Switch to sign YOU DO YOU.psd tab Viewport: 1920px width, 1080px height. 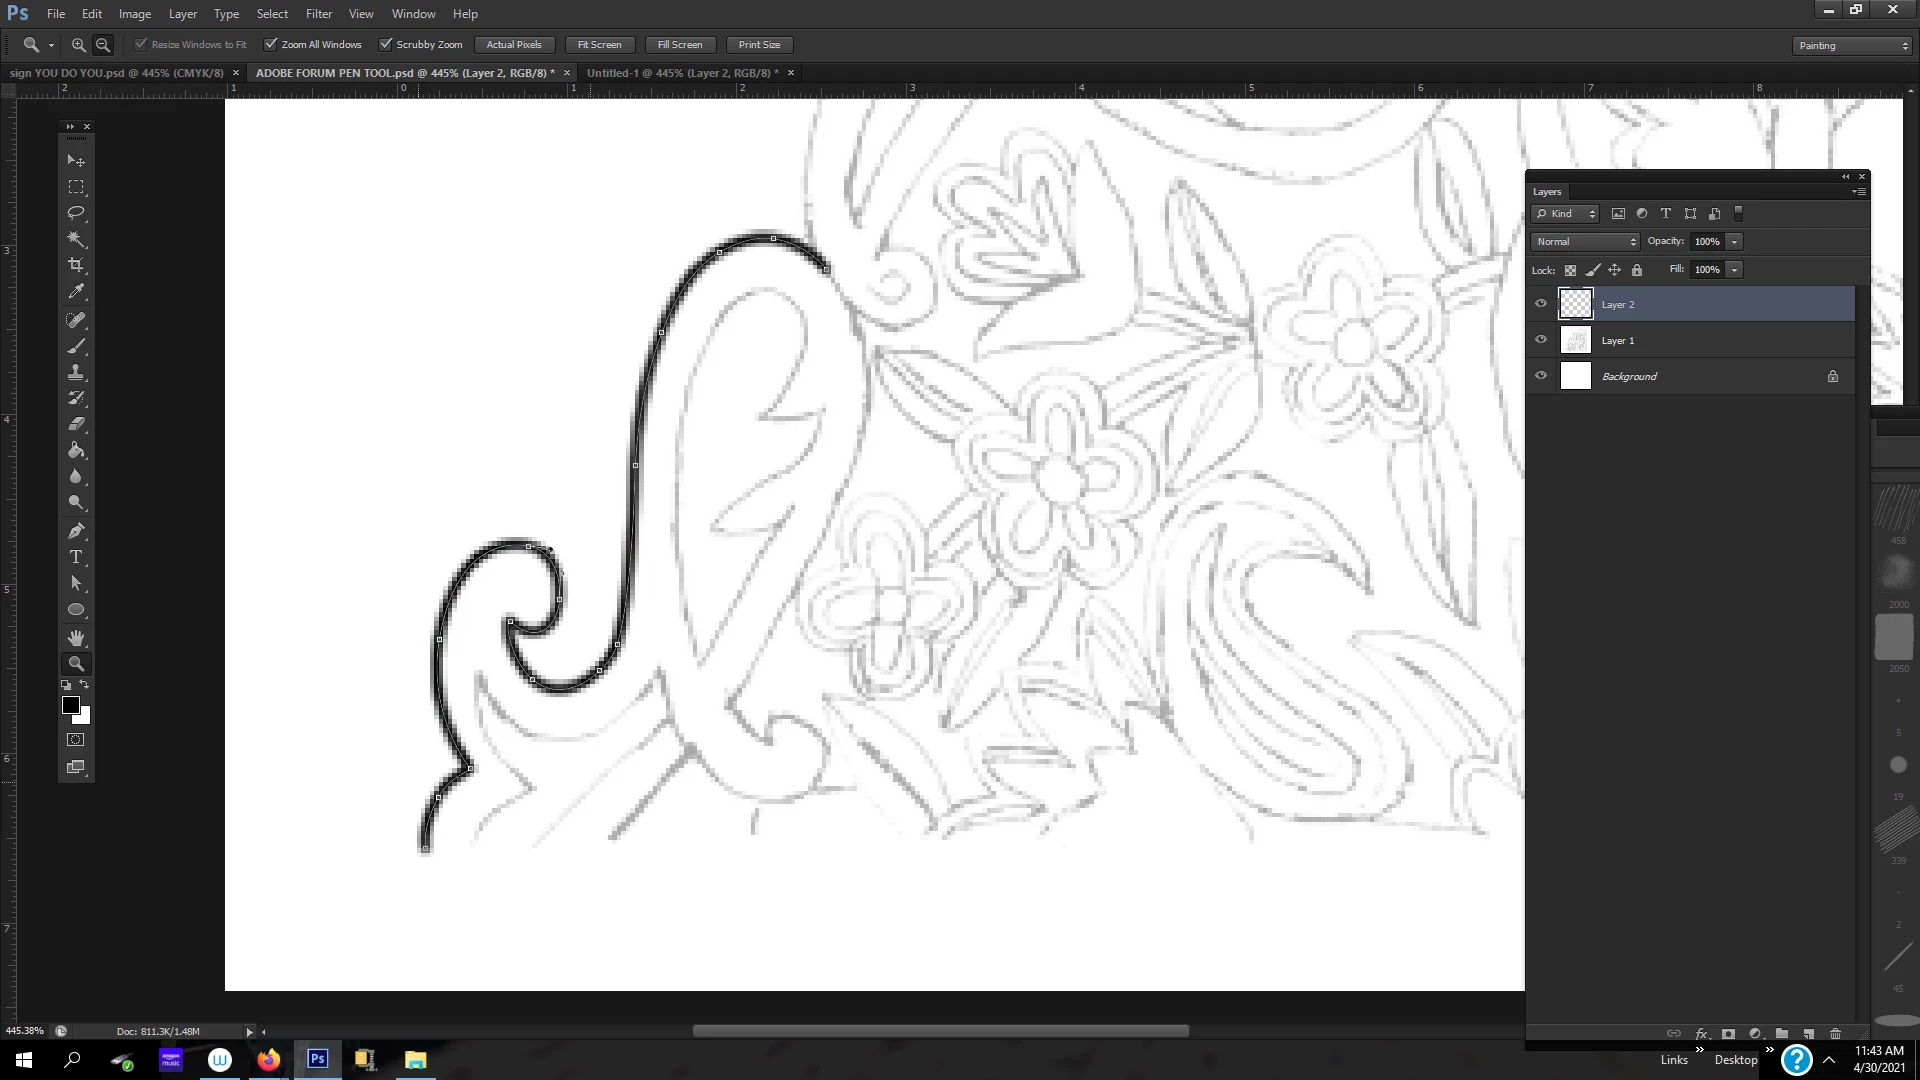(117, 73)
